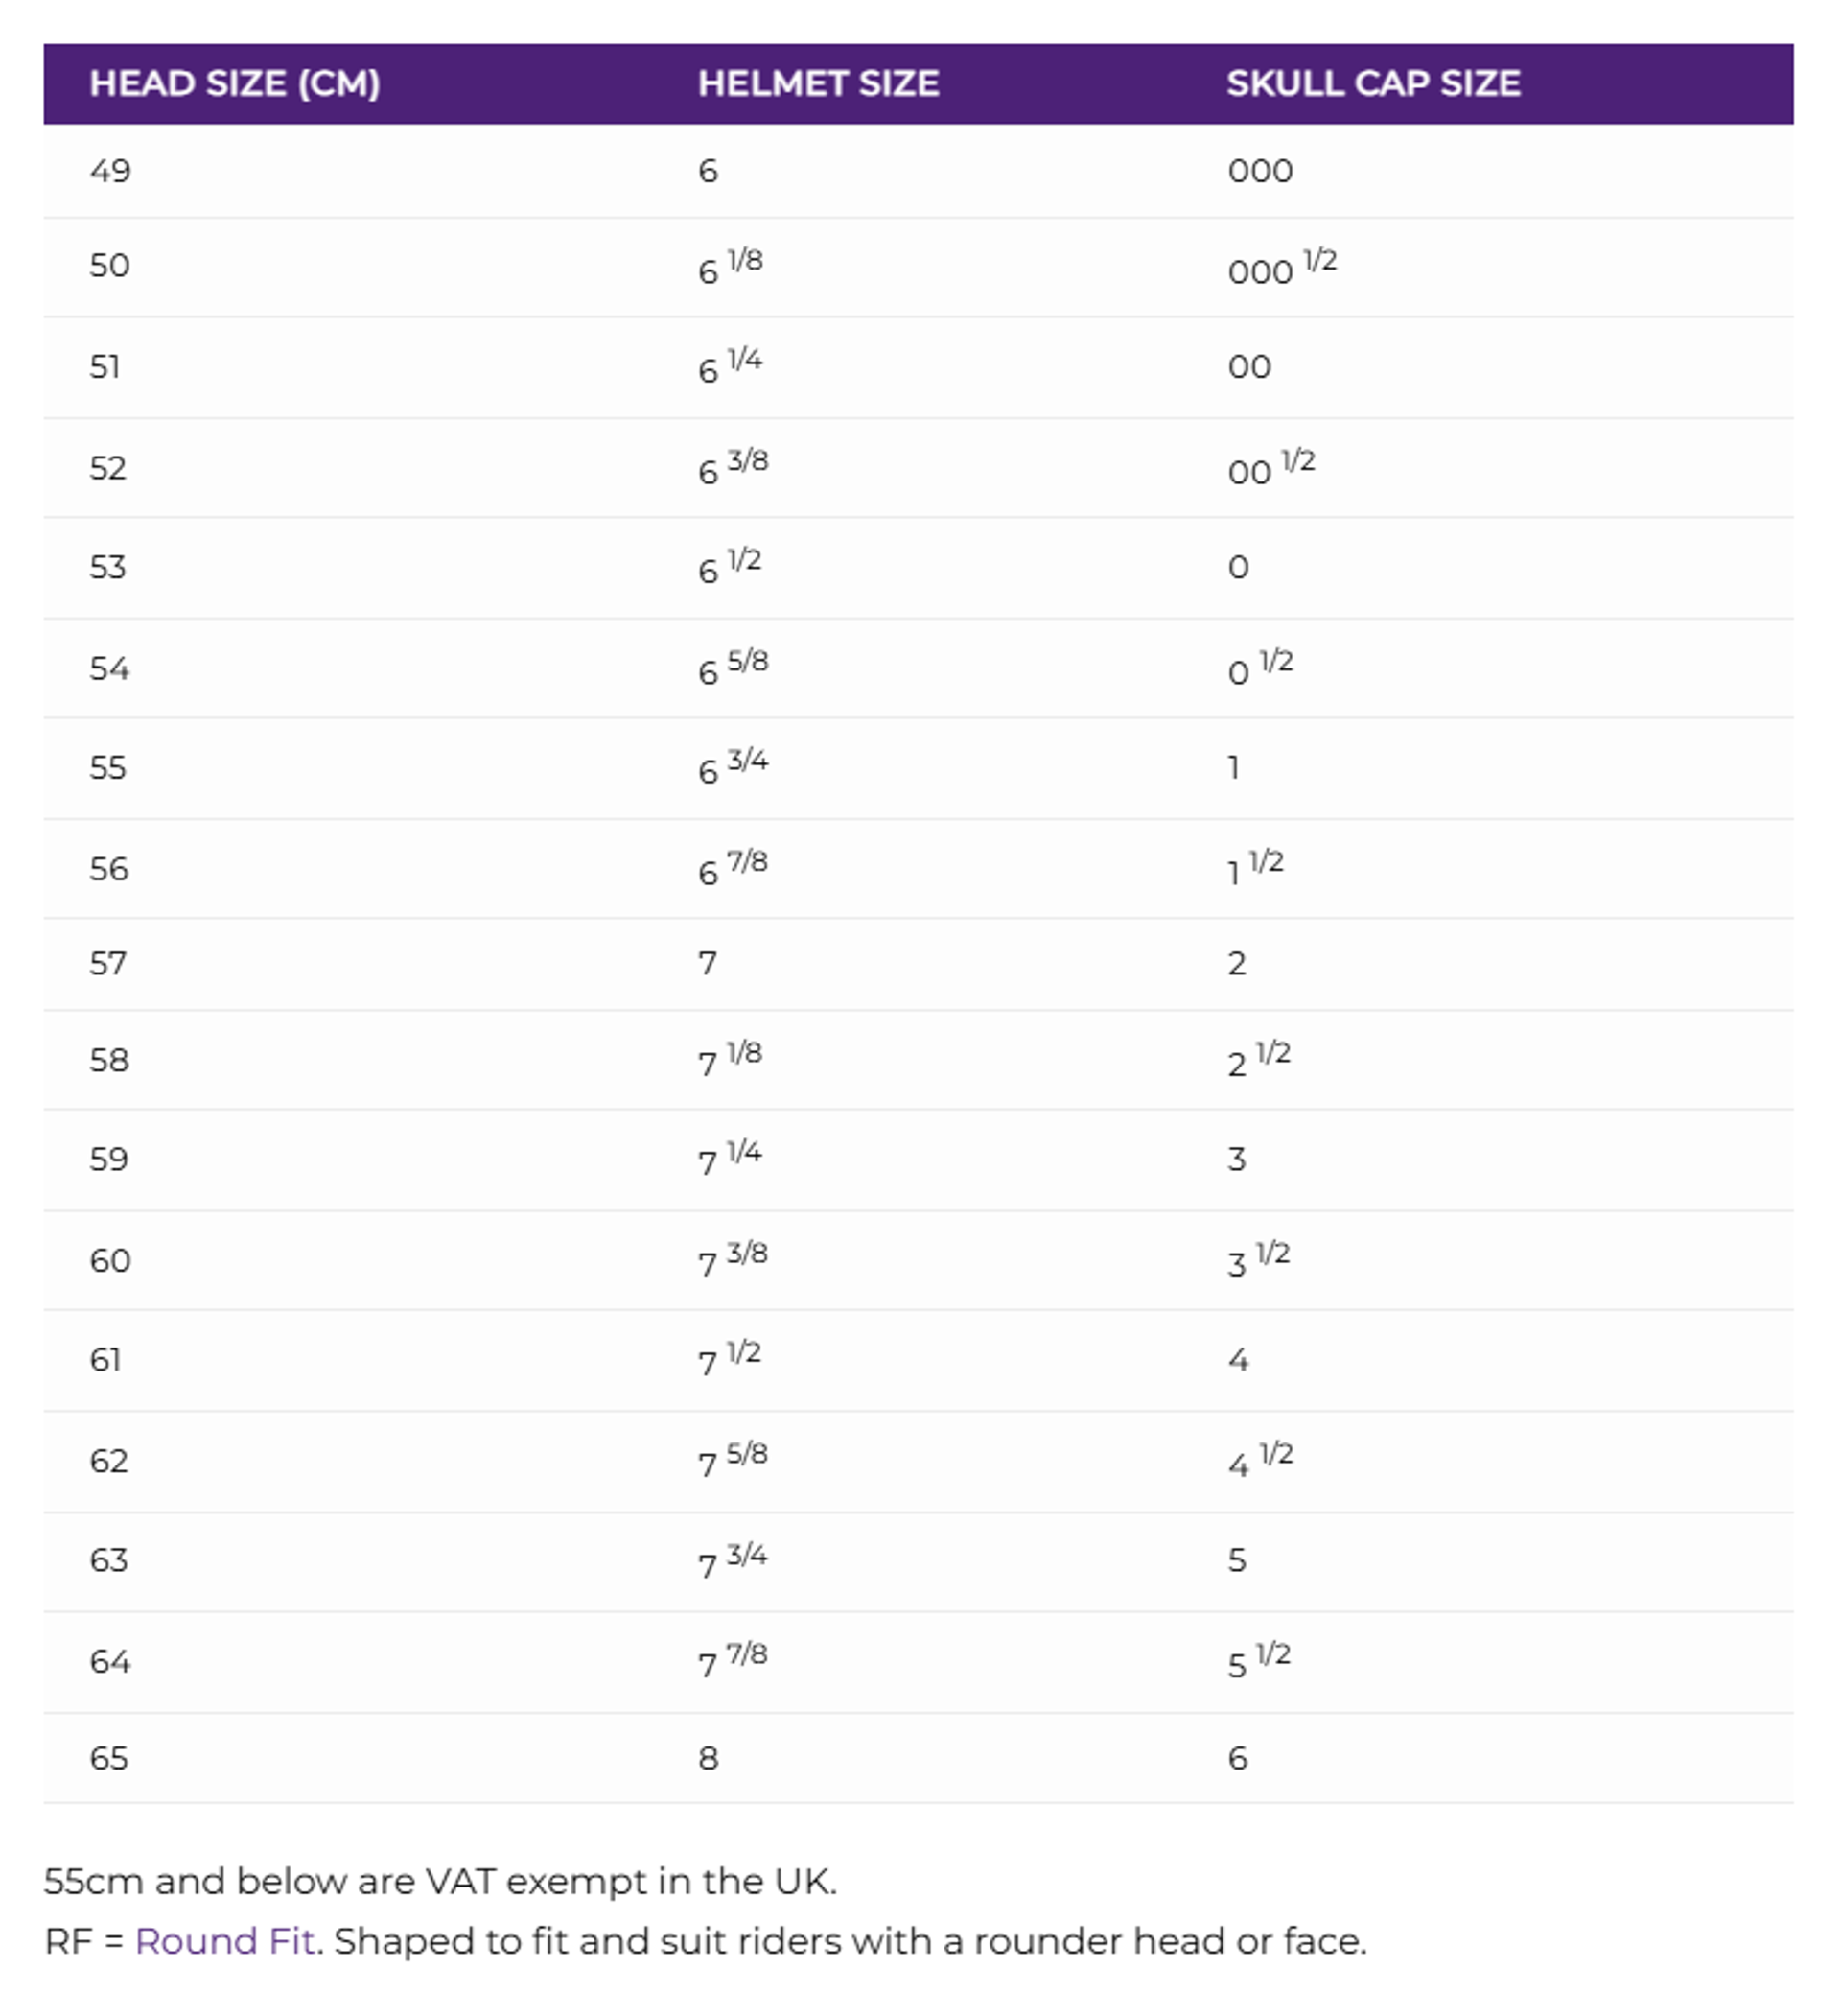
Task: Click the HEAD SIZE (CM) column header
Action: (235, 84)
